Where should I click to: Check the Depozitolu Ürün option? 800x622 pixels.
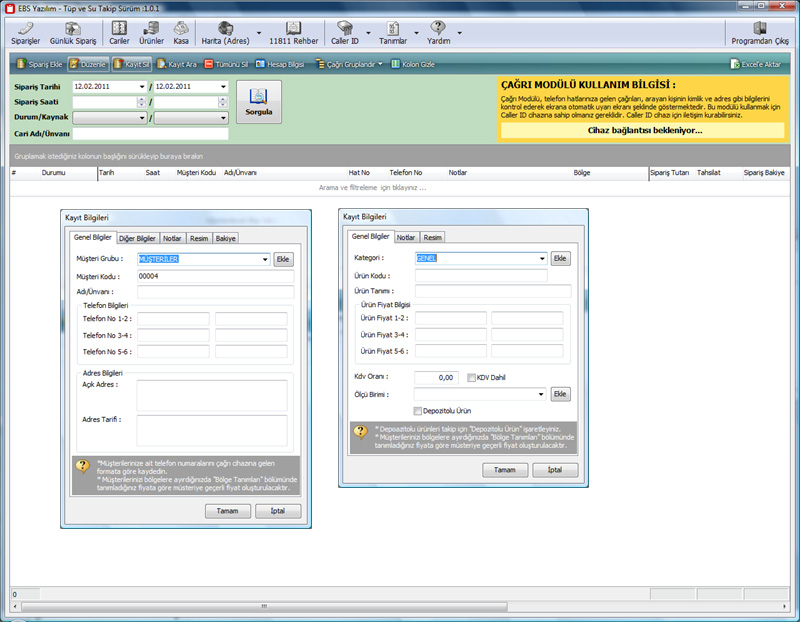(x=418, y=410)
